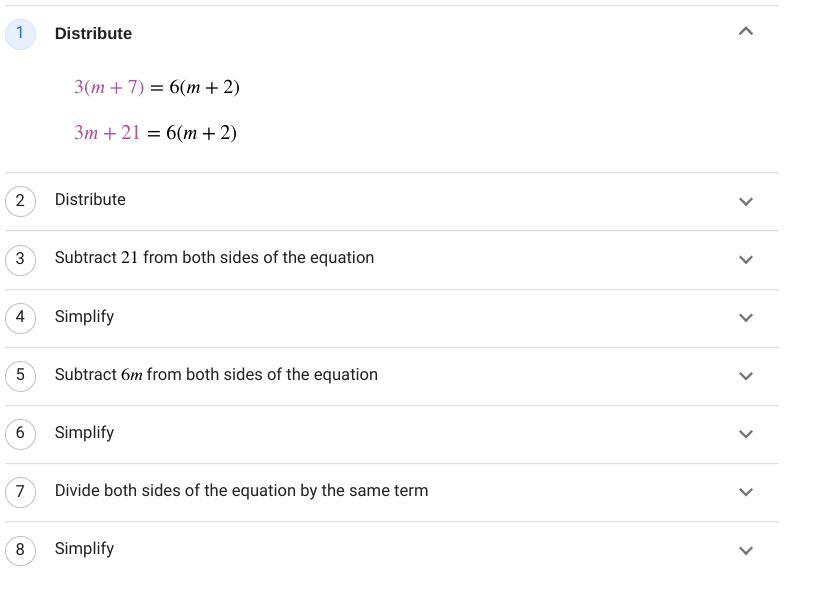Expand step 8 Simplify chevron
This screenshot has height=590, width=817.
pyautogui.click(x=745, y=550)
